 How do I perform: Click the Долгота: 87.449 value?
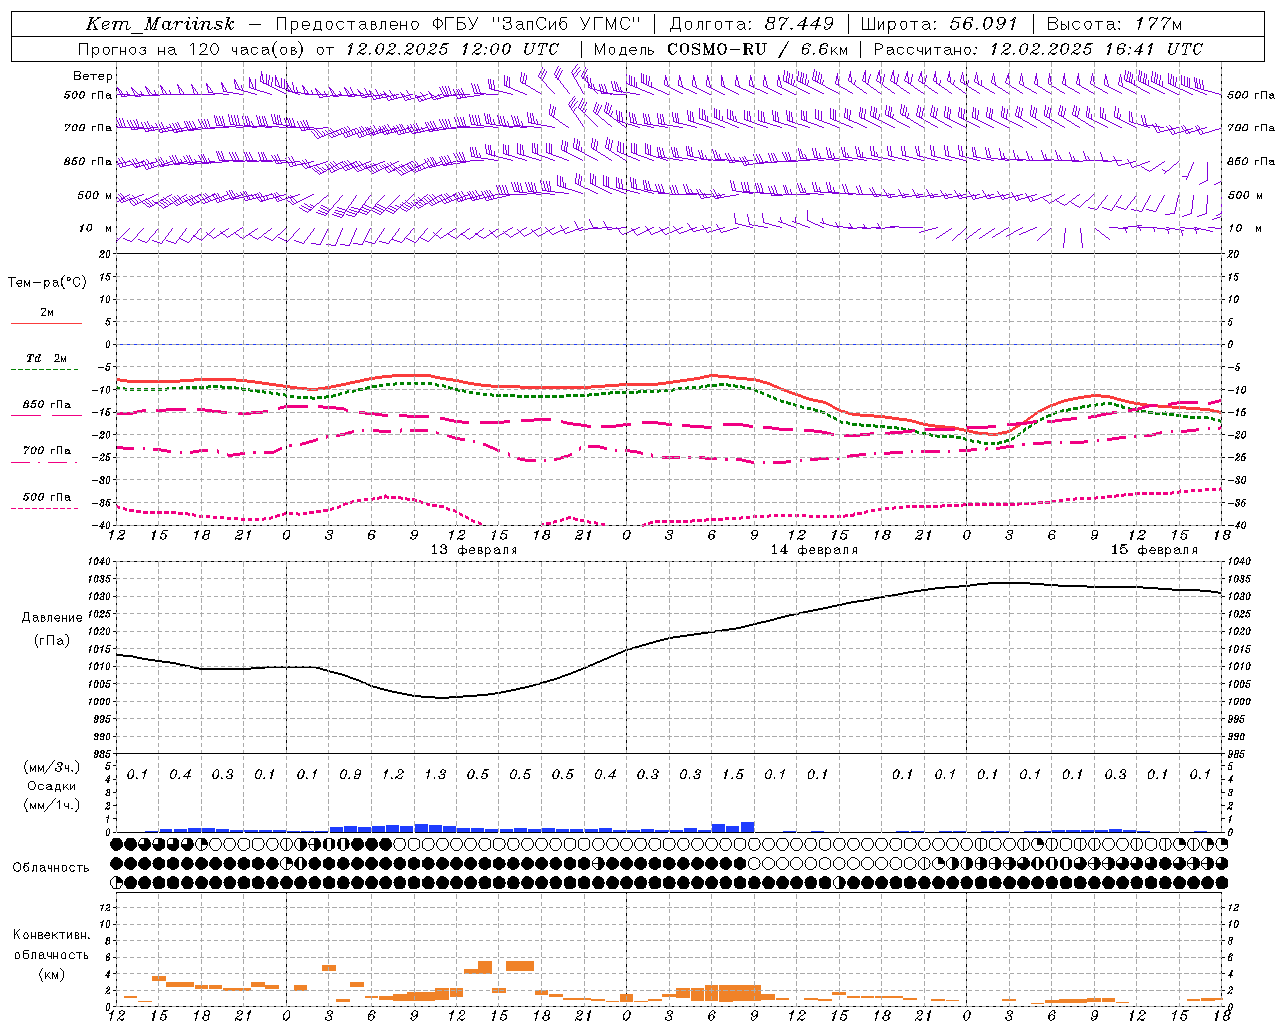coord(752,24)
